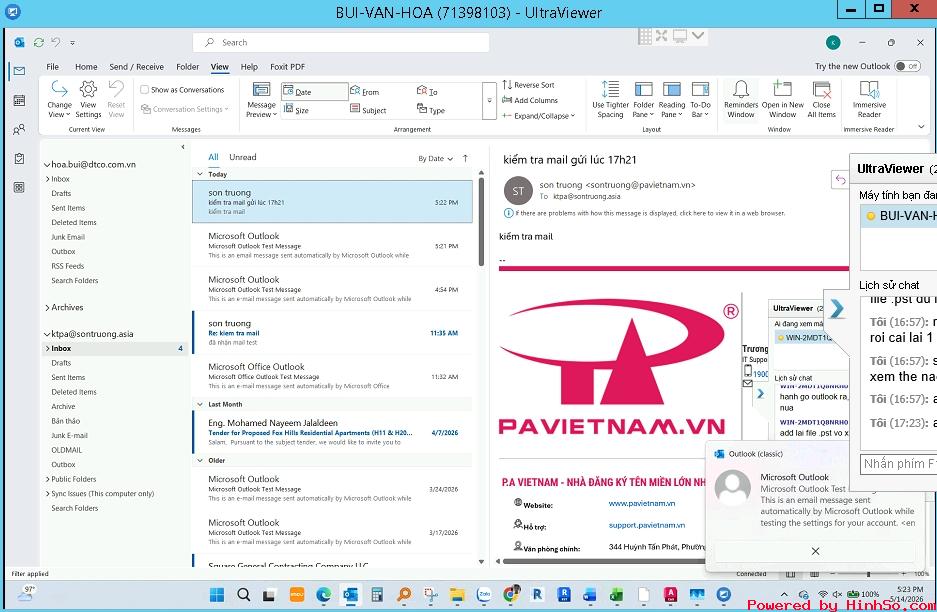Show Unread messages filter tab
The width and height of the screenshot is (937, 612).
tap(243, 157)
